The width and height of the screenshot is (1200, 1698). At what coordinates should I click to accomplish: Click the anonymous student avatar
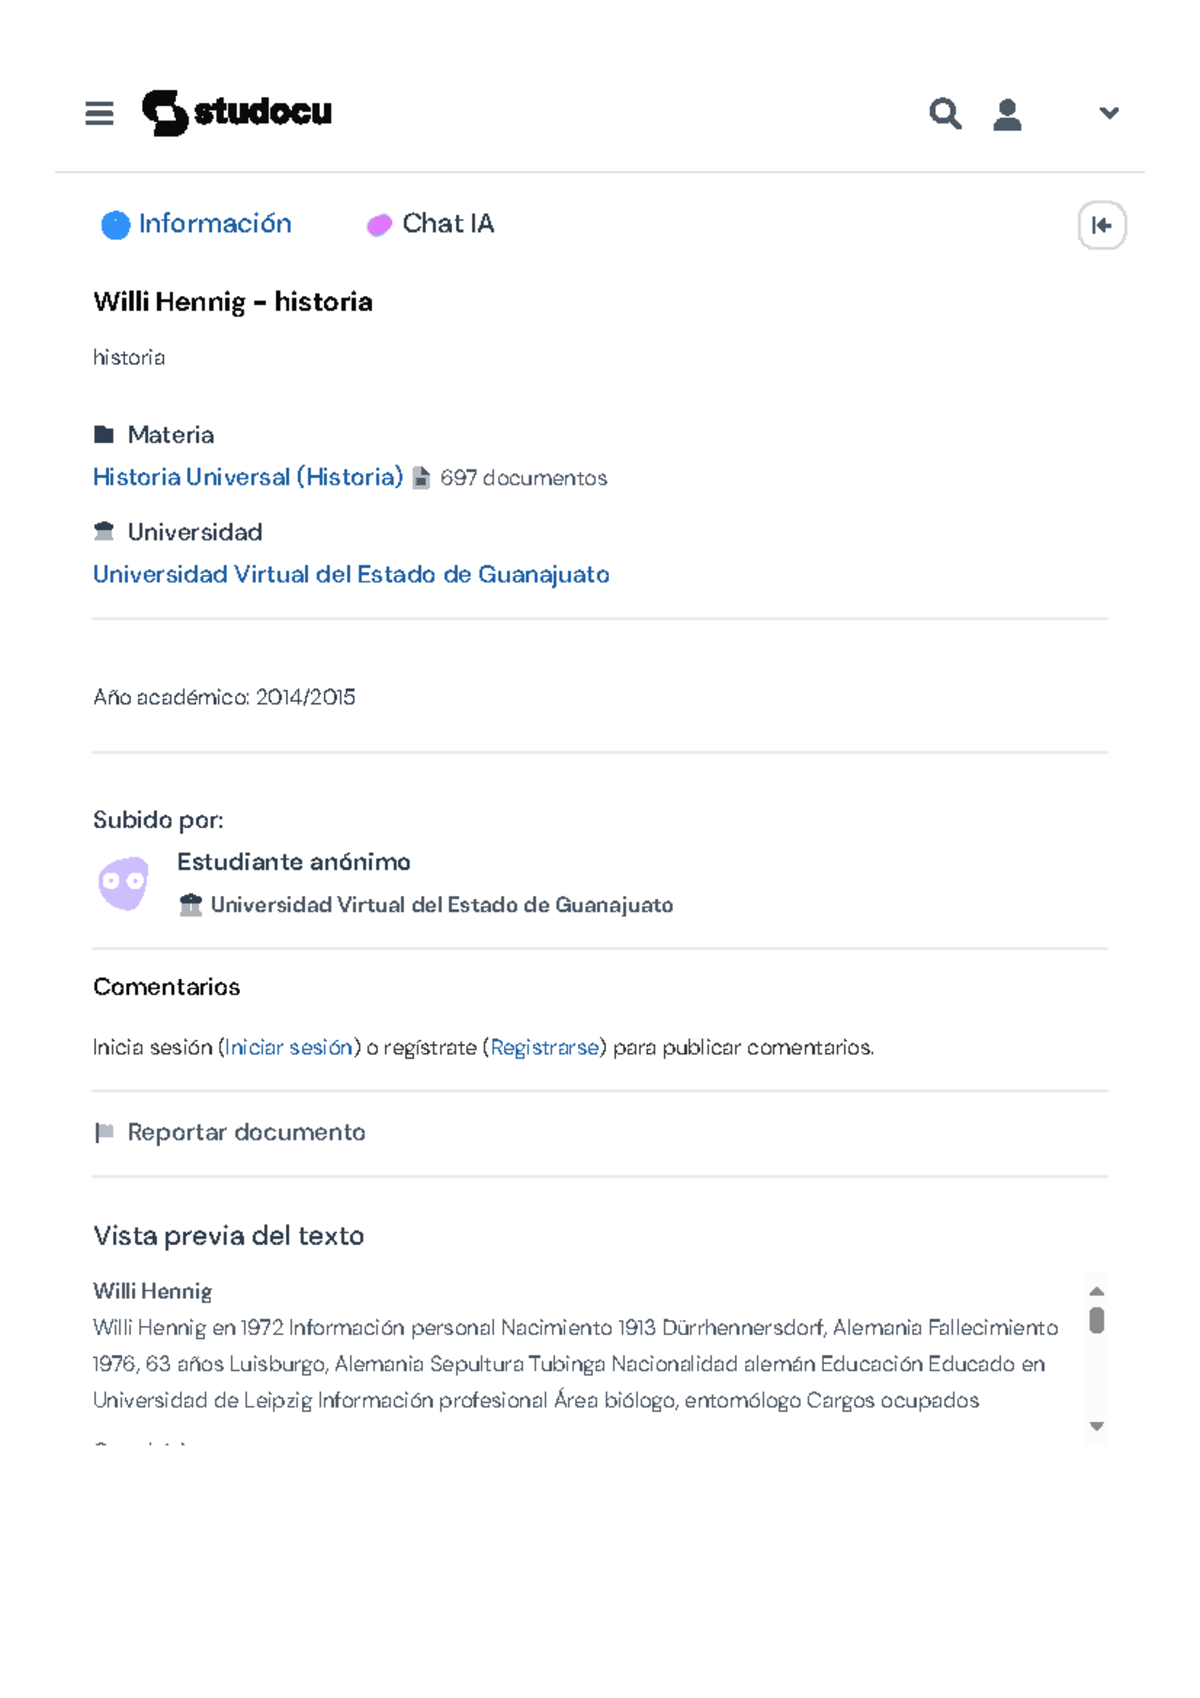coord(123,883)
